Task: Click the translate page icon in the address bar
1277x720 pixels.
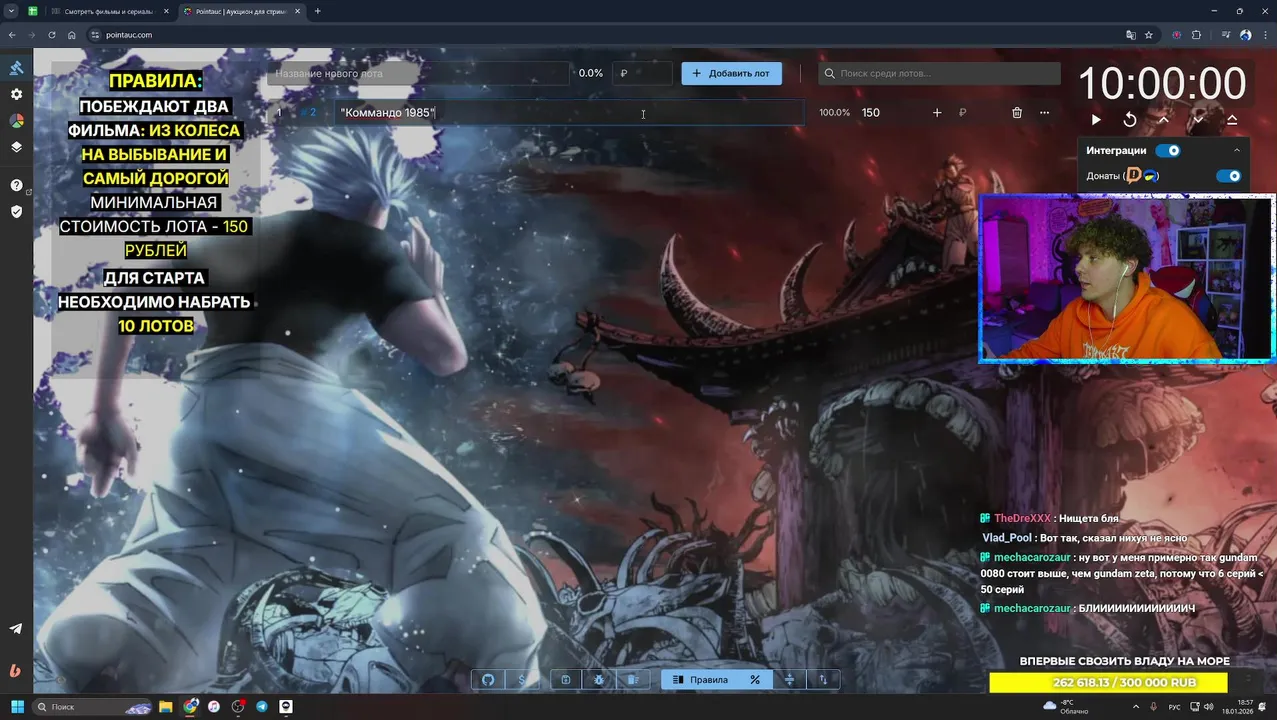Action: coord(1131,35)
